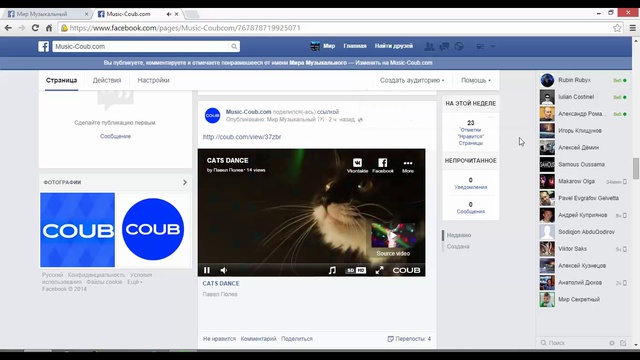This screenshot has width=640, height=360.
Task: Toggle SD/HD quality in player
Action: pyautogui.click(x=356, y=270)
